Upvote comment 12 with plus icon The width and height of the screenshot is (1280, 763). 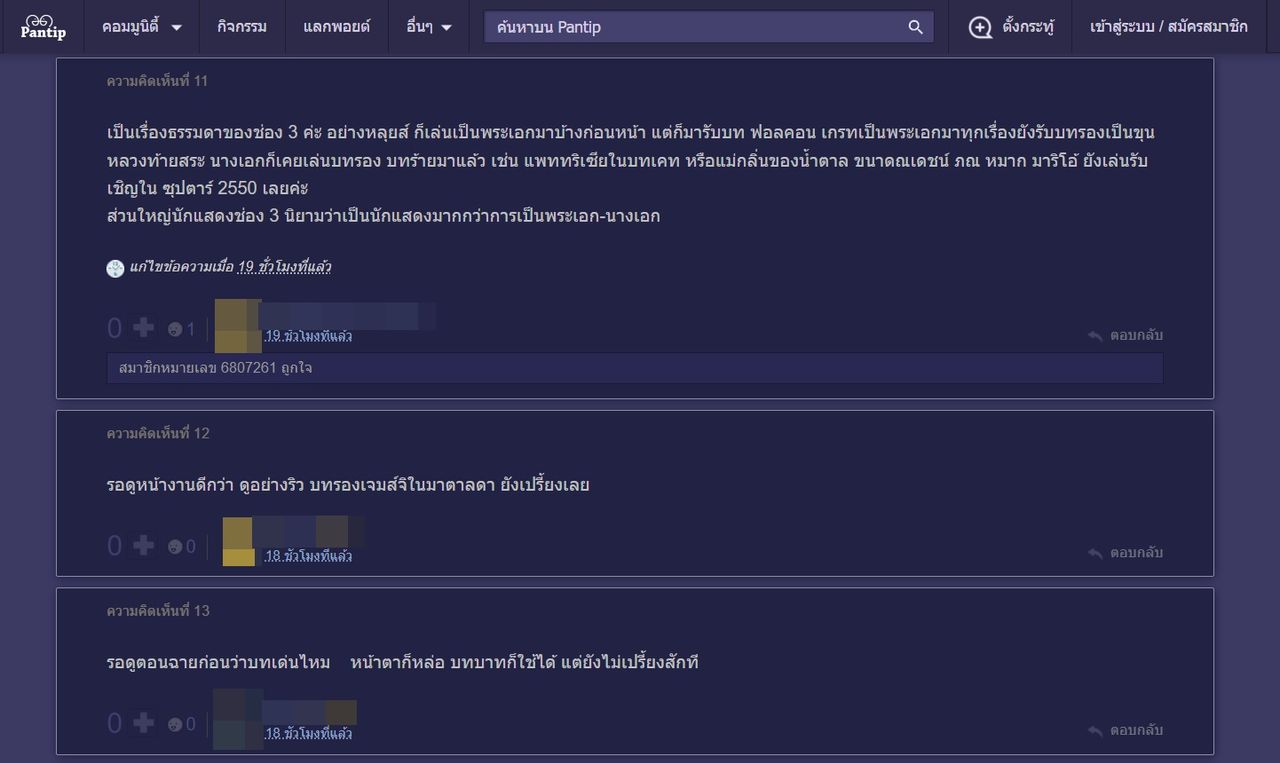144,545
